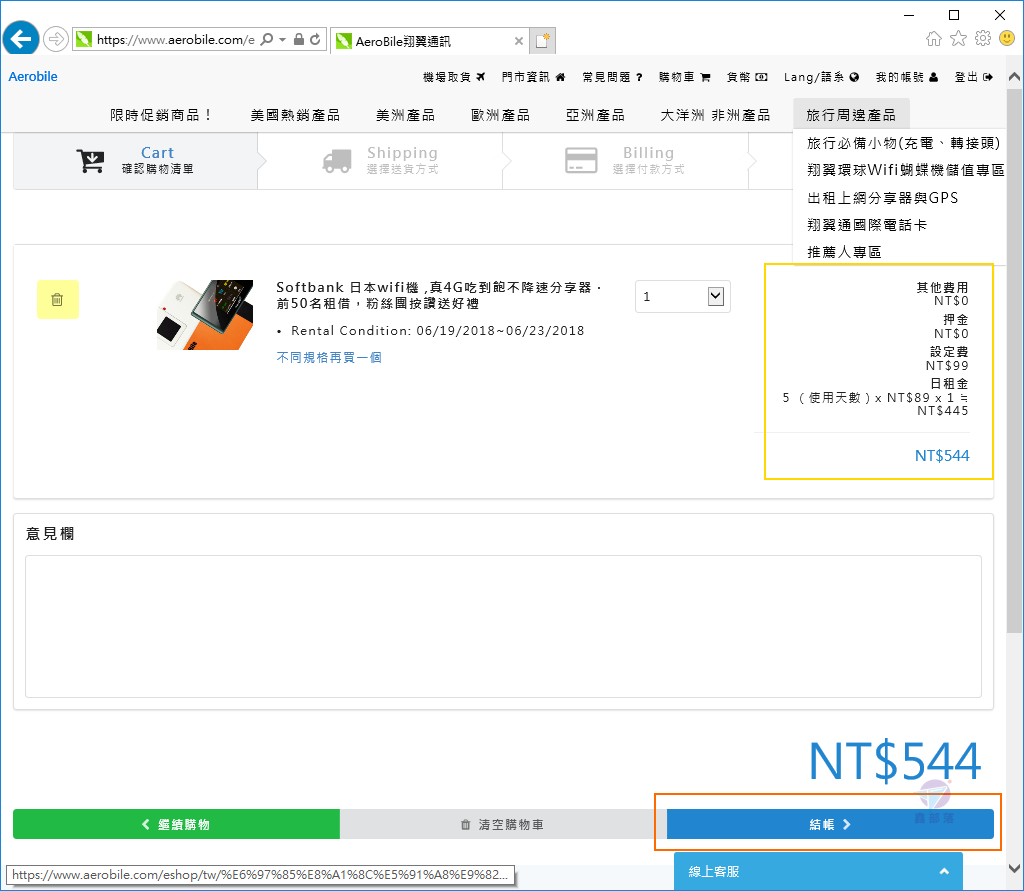Image resolution: width=1024 pixels, height=891 pixels.
Task: Select 翔翼環球Wifi蝴蝶機儲值專區 submenu item
Action: pos(906,170)
